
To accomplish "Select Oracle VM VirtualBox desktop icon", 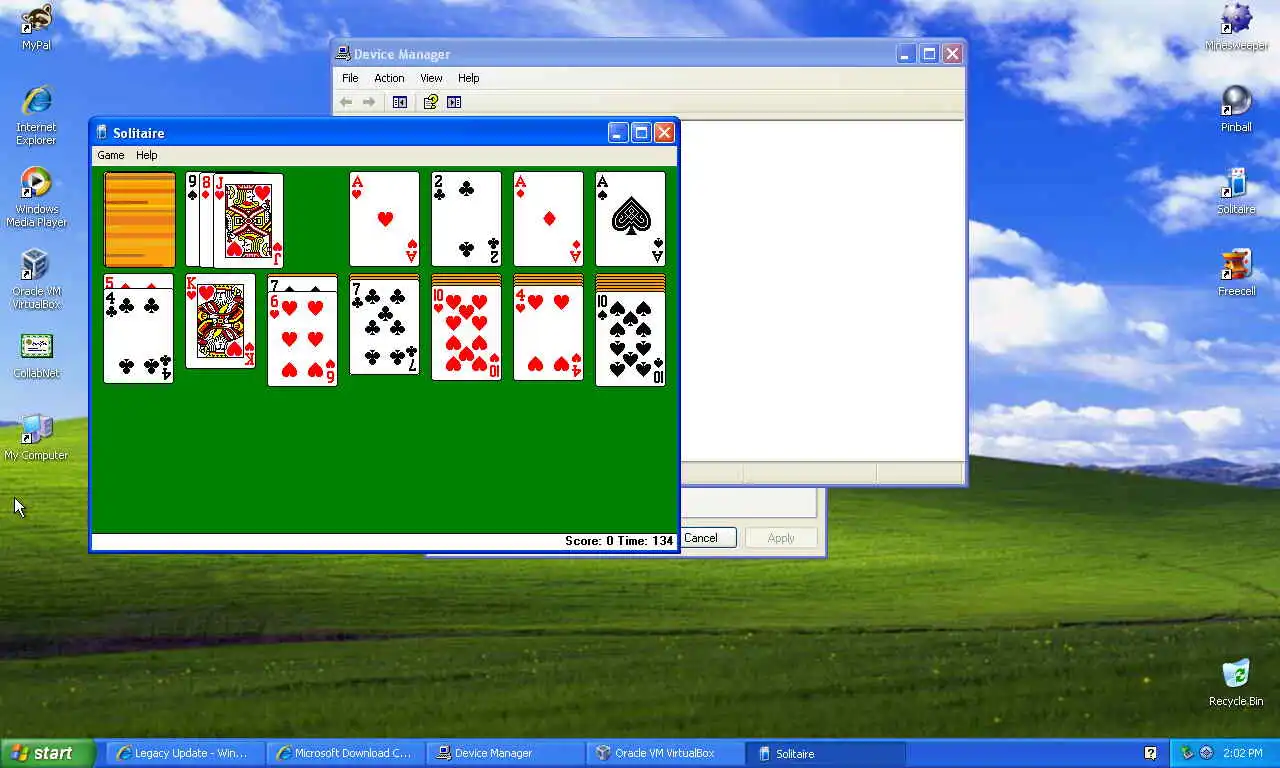I will point(36,280).
